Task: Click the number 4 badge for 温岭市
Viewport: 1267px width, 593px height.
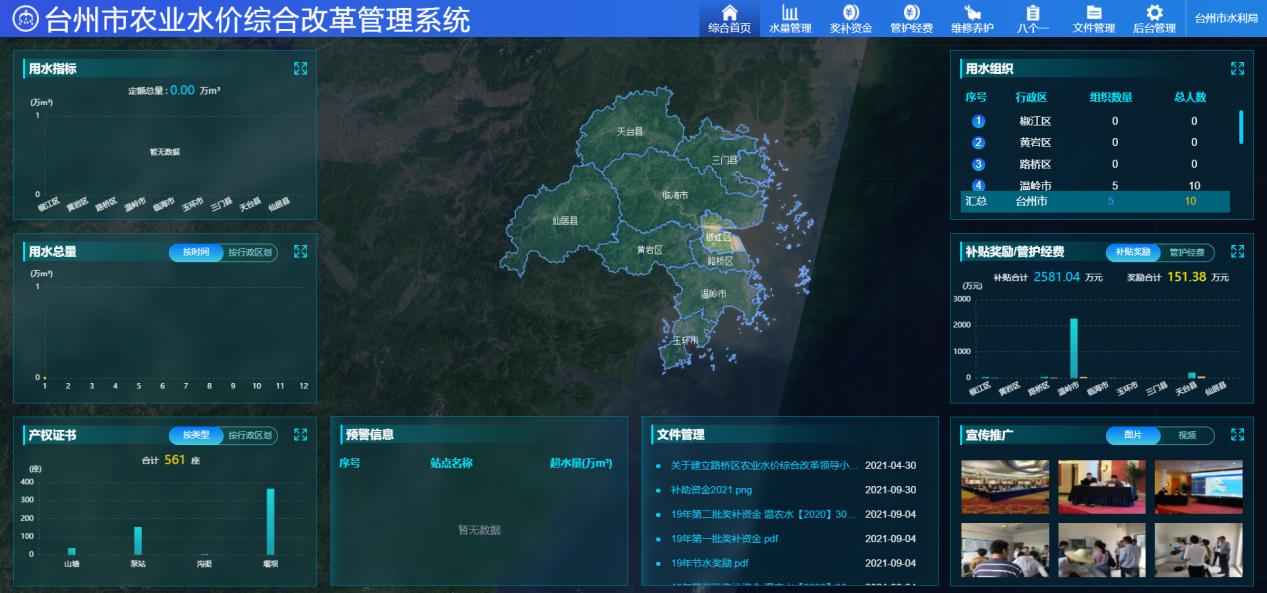Action: point(978,185)
